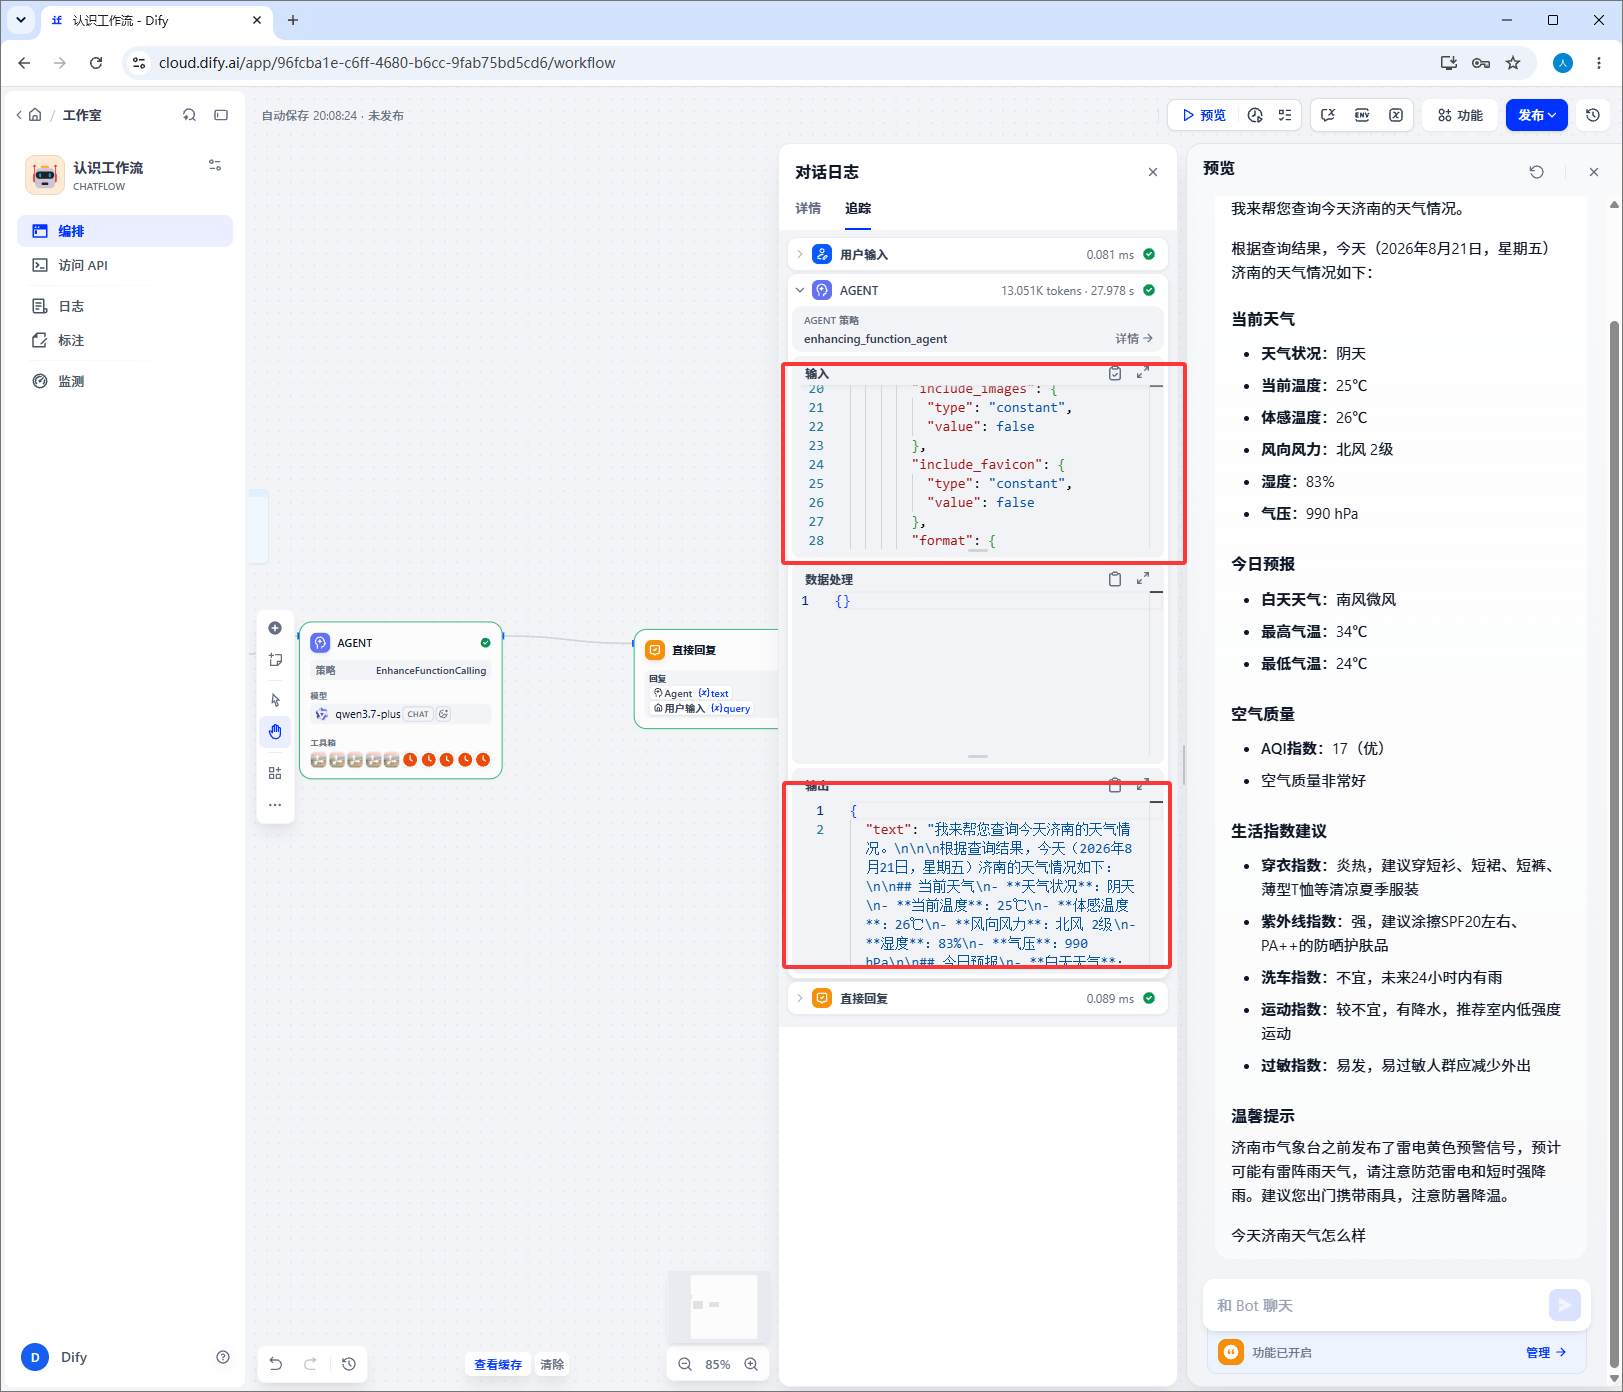Open the ENV environment variables icon
The width and height of the screenshot is (1623, 1392).
1362,115
